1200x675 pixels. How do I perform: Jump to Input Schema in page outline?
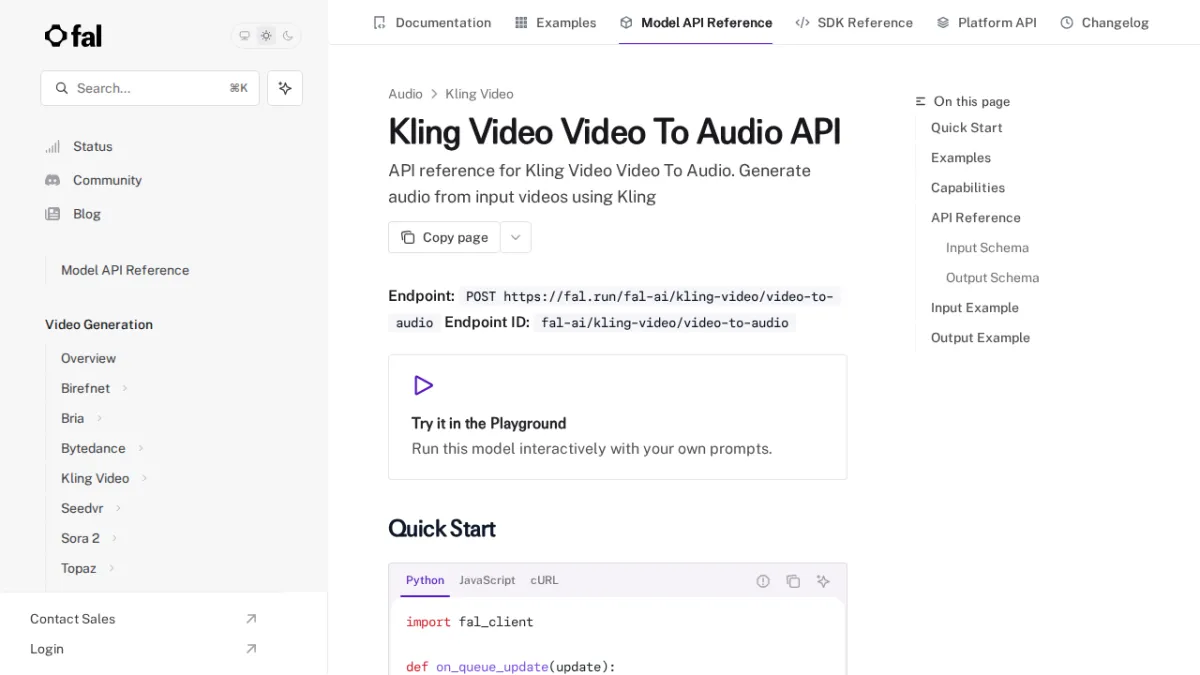click(987, 247)
